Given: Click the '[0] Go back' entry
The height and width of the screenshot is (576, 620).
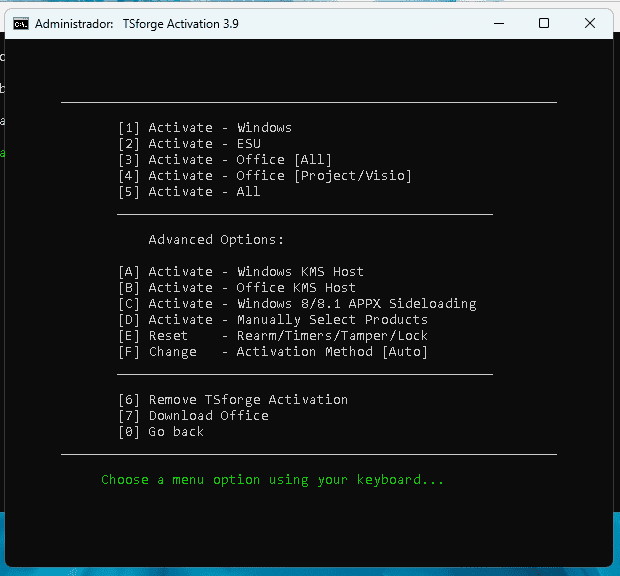Looking at the screenshot, I should [160, 432].
